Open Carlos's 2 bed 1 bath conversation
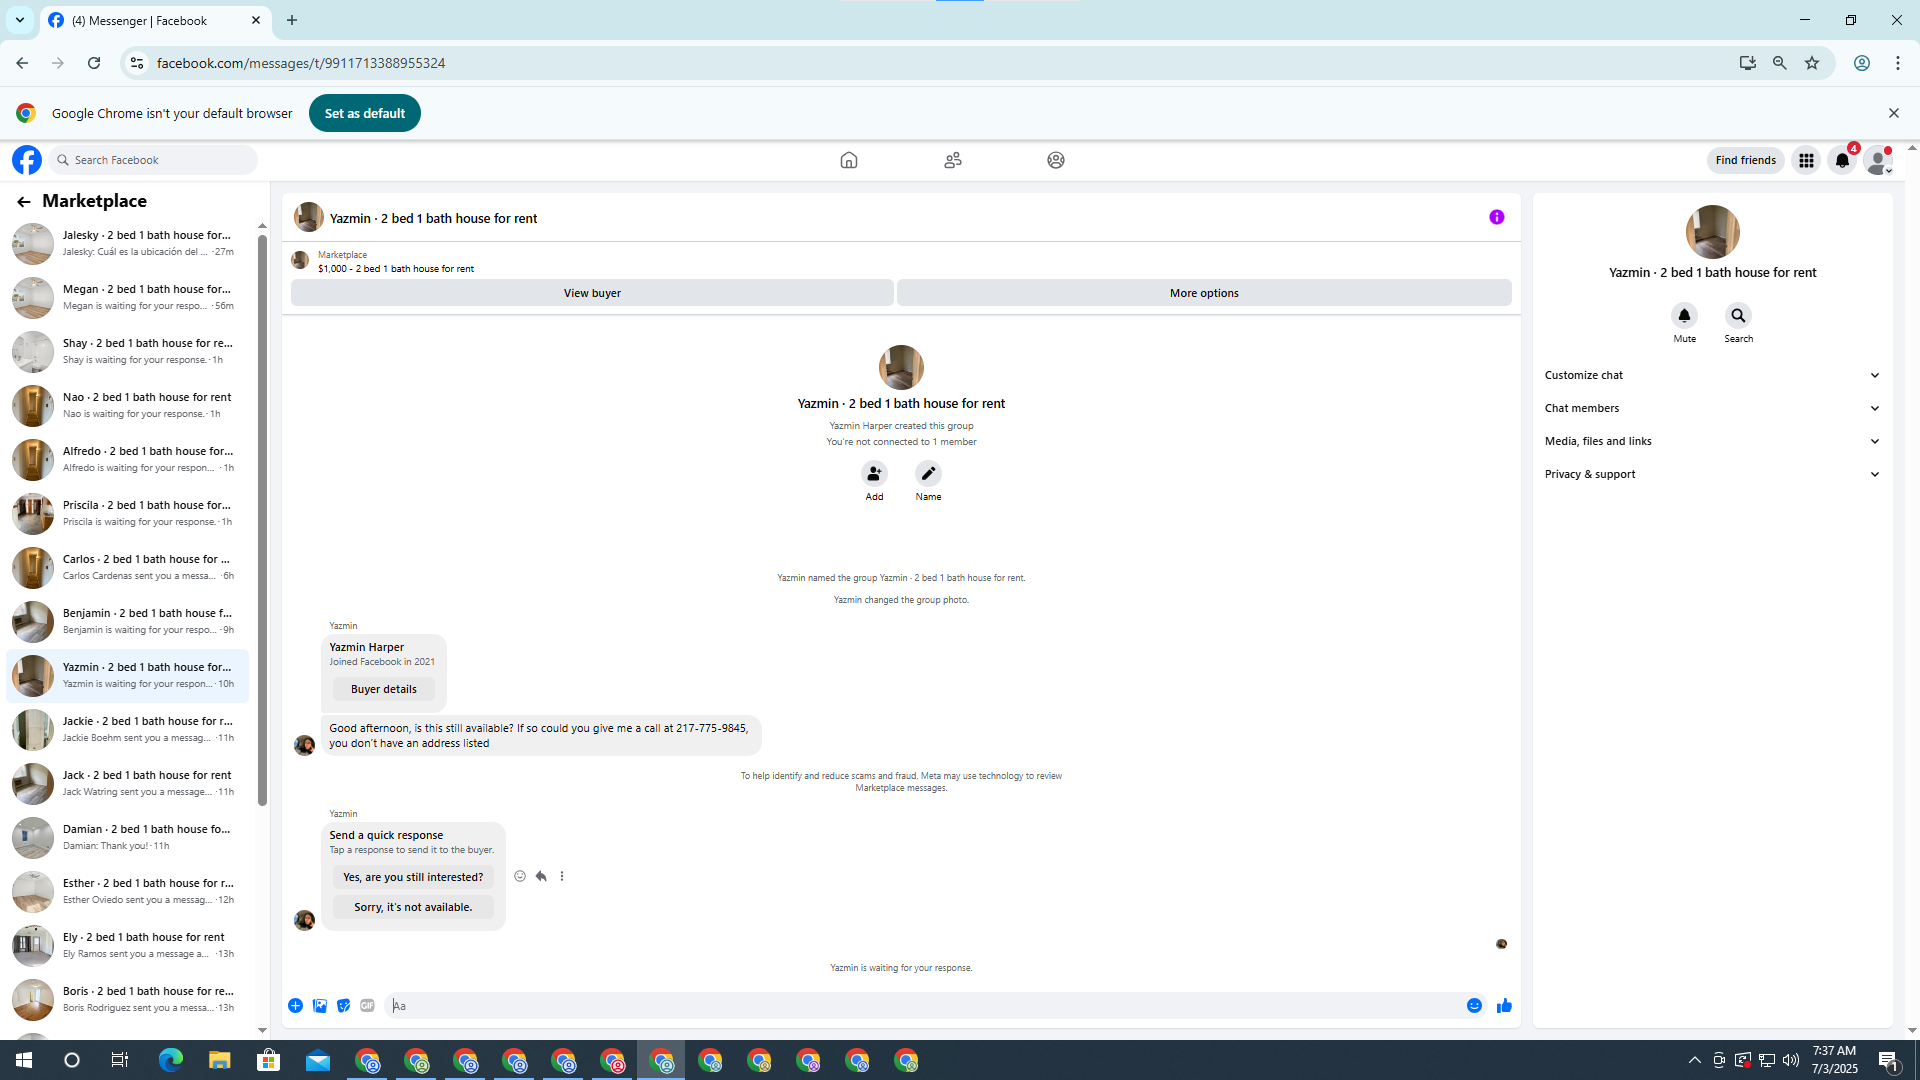Viewport: 1920px width, 1080px height. coord(130,567)
